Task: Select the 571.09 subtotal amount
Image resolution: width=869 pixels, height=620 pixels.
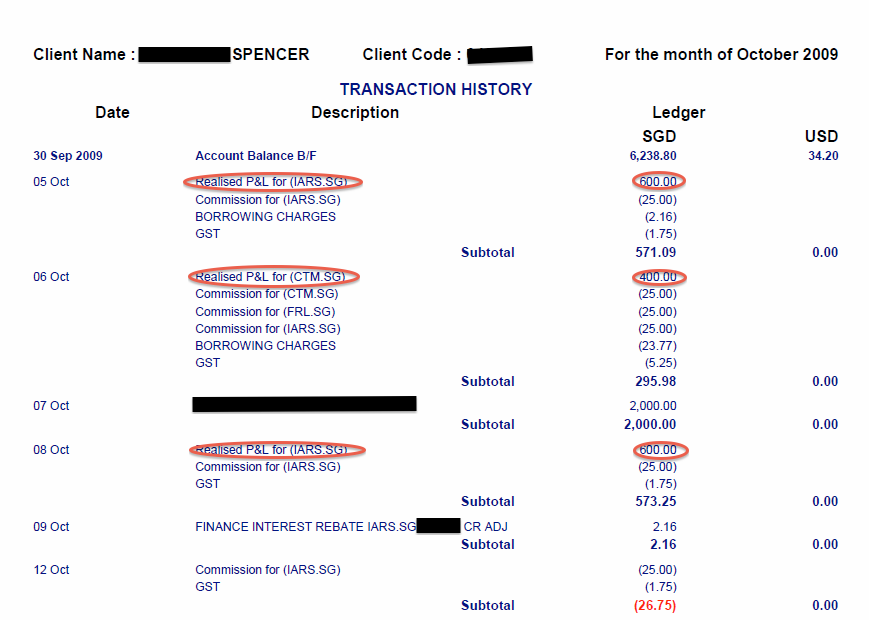Action: pyautogui.click(x=655, y=252)
